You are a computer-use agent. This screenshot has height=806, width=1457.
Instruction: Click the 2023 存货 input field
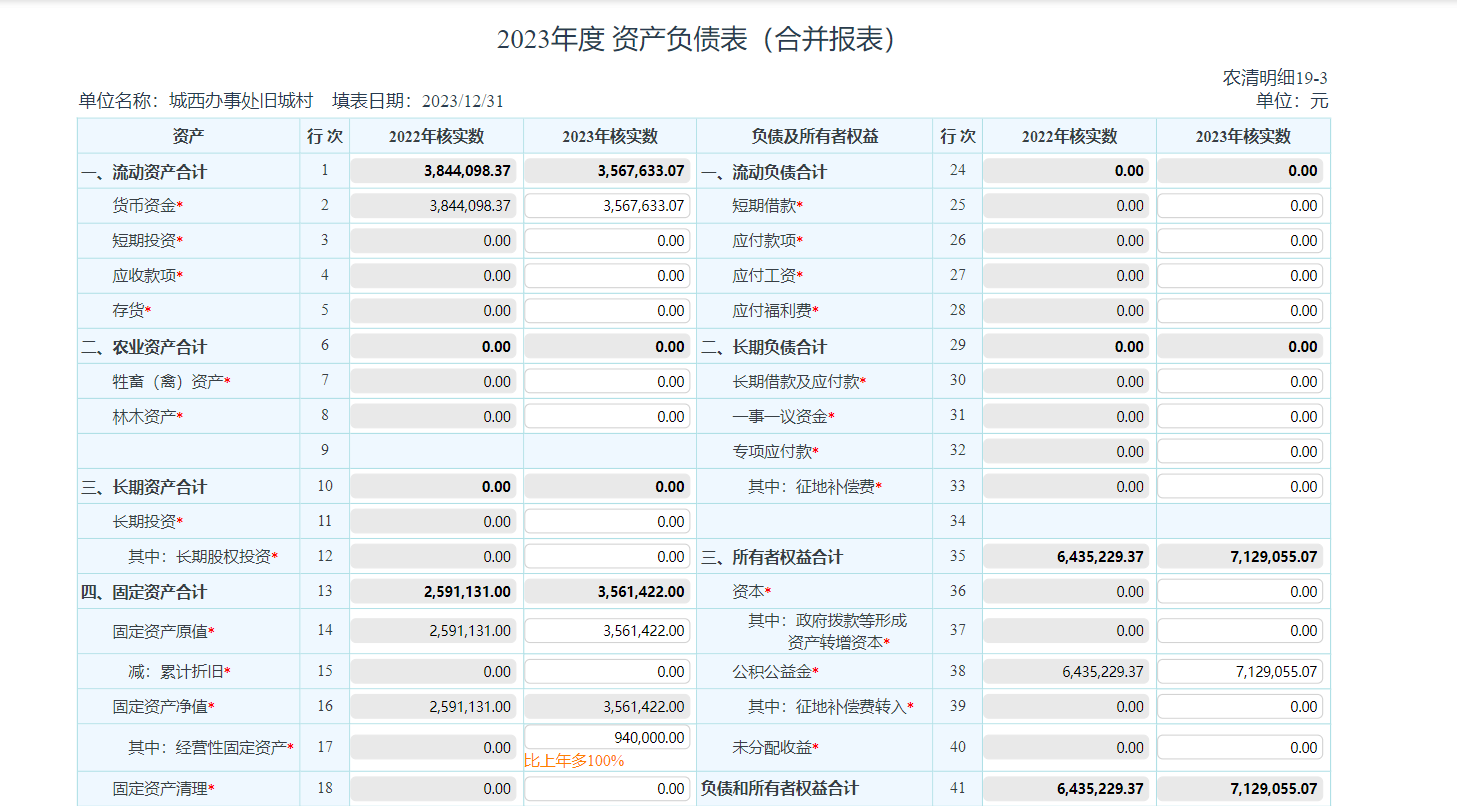[607, 311]
